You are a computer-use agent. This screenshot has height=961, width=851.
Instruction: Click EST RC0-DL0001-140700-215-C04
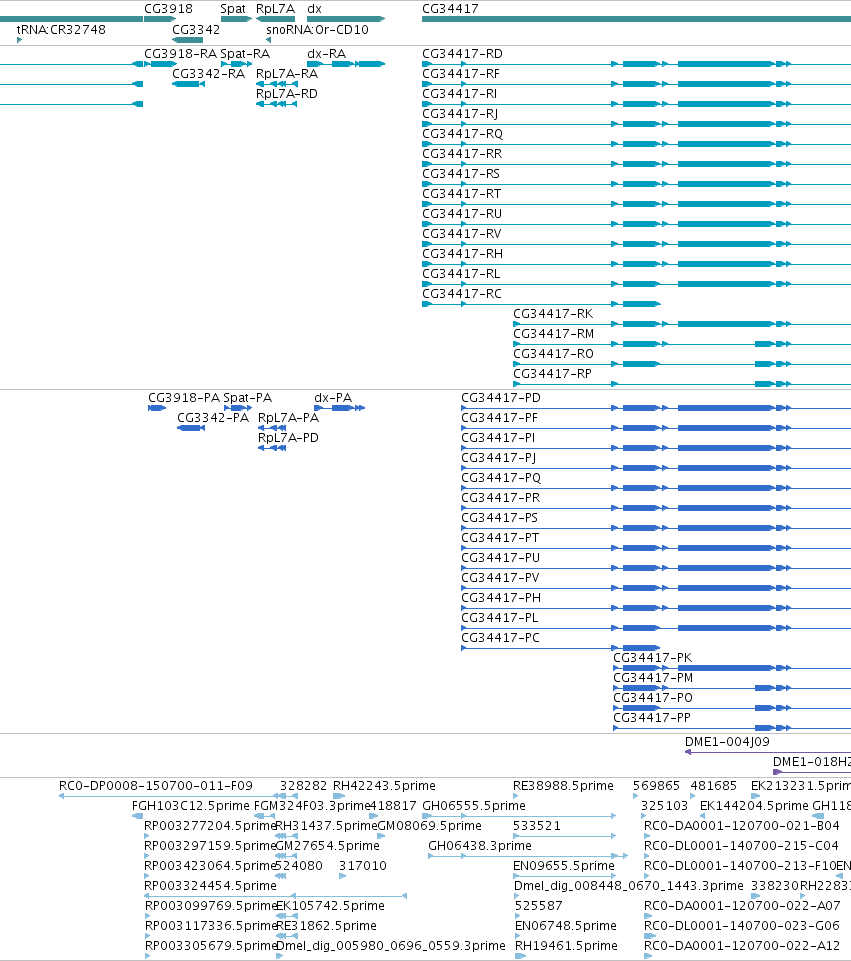point(741,846)
